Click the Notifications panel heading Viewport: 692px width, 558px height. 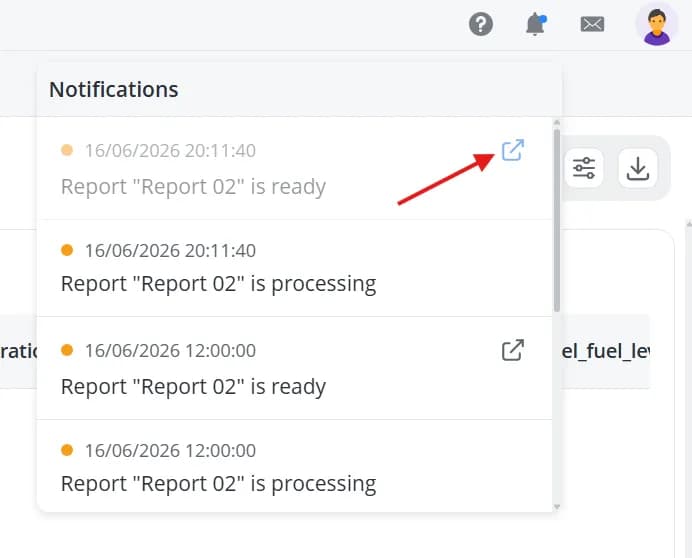click(x=114, y=90)
